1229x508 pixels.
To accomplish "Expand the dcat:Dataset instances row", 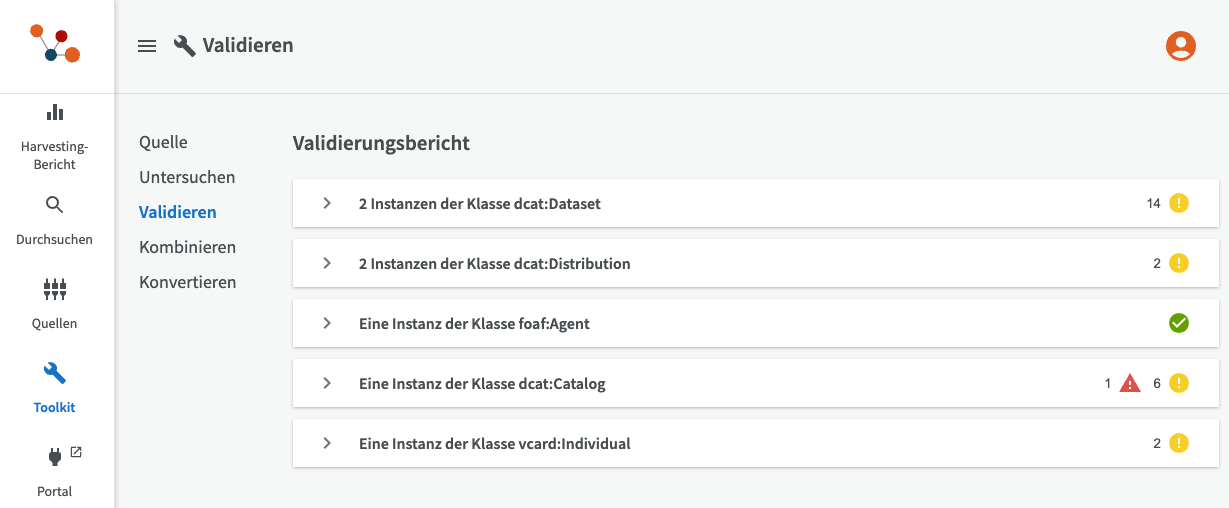I will [x=327, y=203].
